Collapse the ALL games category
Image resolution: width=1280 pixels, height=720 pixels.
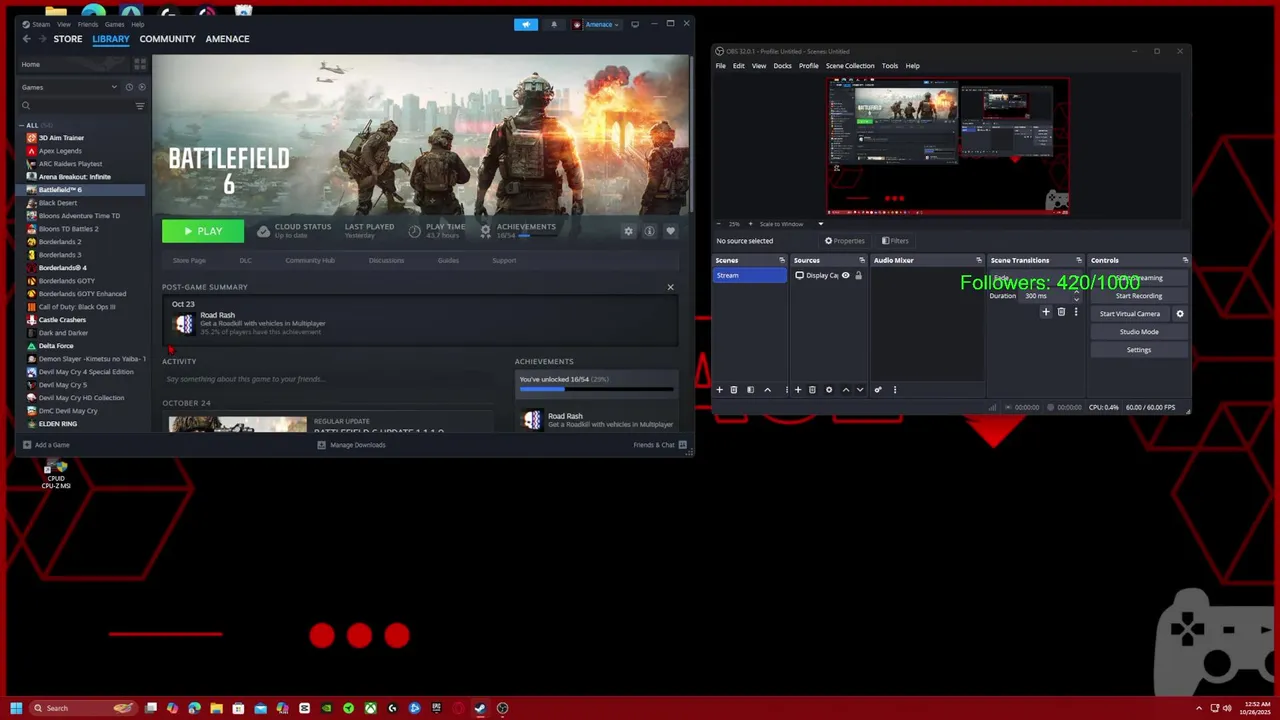click(21, 125)
